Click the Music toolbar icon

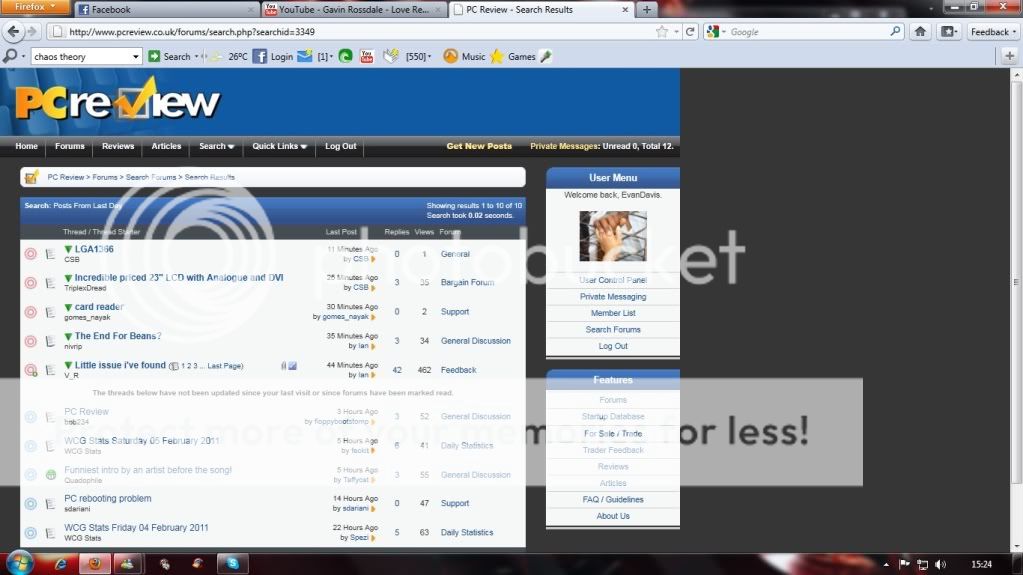[450, 56]
